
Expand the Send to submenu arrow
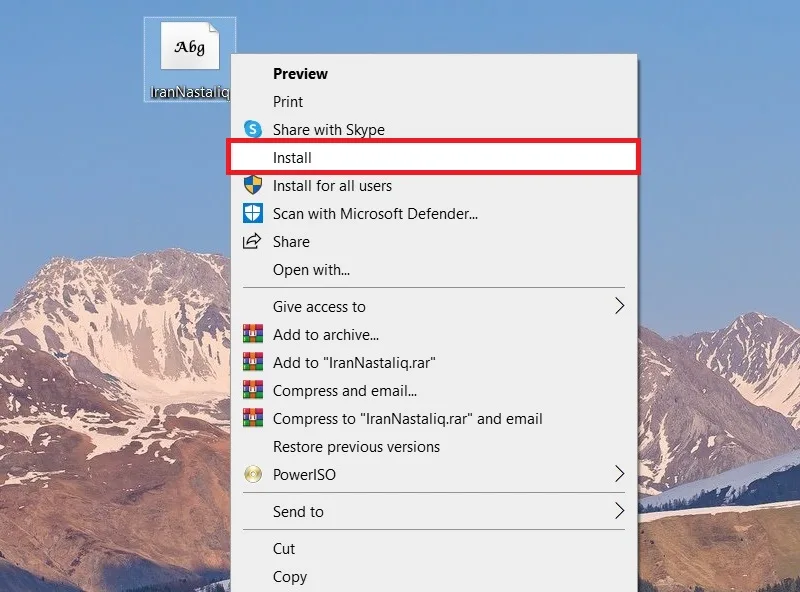tap(619, 511)
